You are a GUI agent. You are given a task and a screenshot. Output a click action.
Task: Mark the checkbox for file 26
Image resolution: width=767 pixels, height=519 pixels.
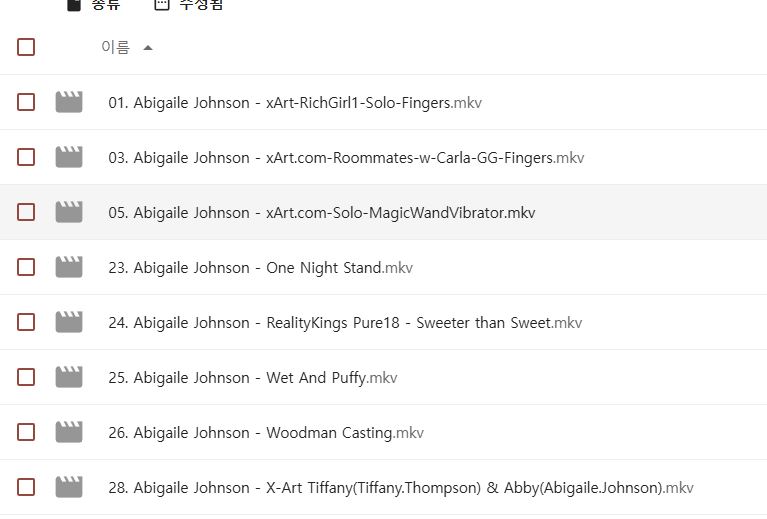[26, 432]
